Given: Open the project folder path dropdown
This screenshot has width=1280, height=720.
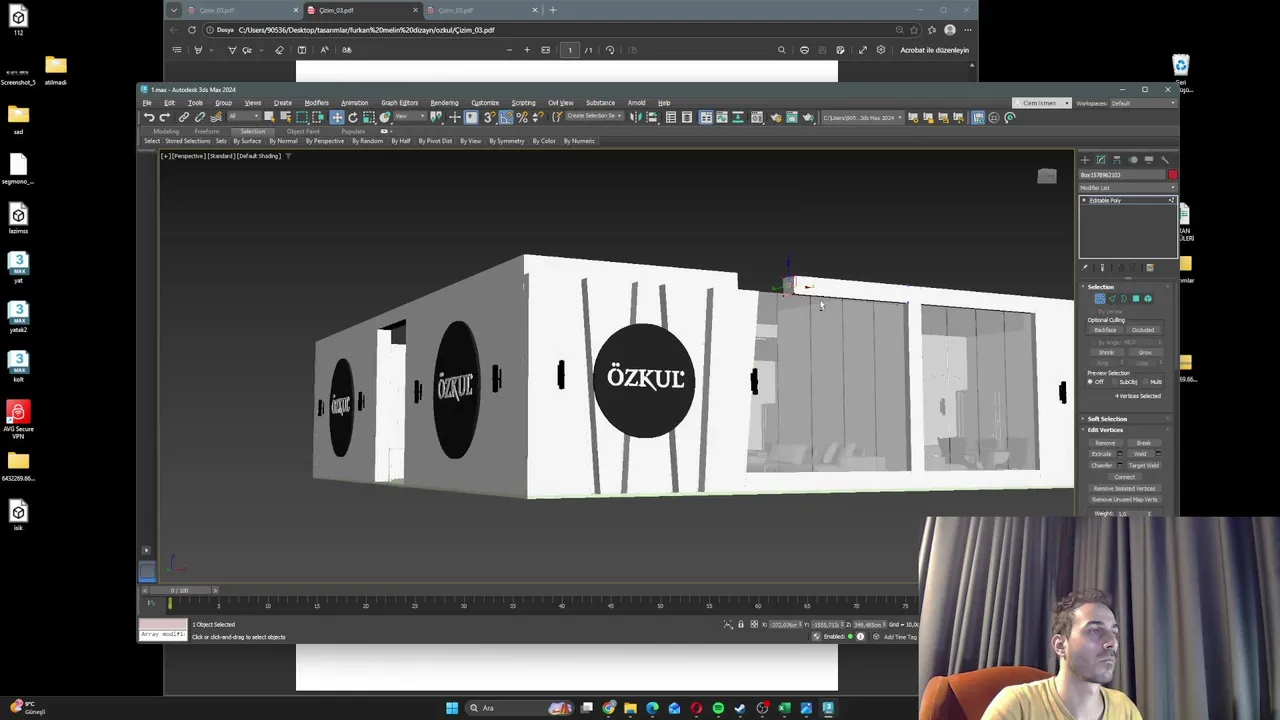Looking at the screenshot, I should pyautogui.click(x=863, y=117).
